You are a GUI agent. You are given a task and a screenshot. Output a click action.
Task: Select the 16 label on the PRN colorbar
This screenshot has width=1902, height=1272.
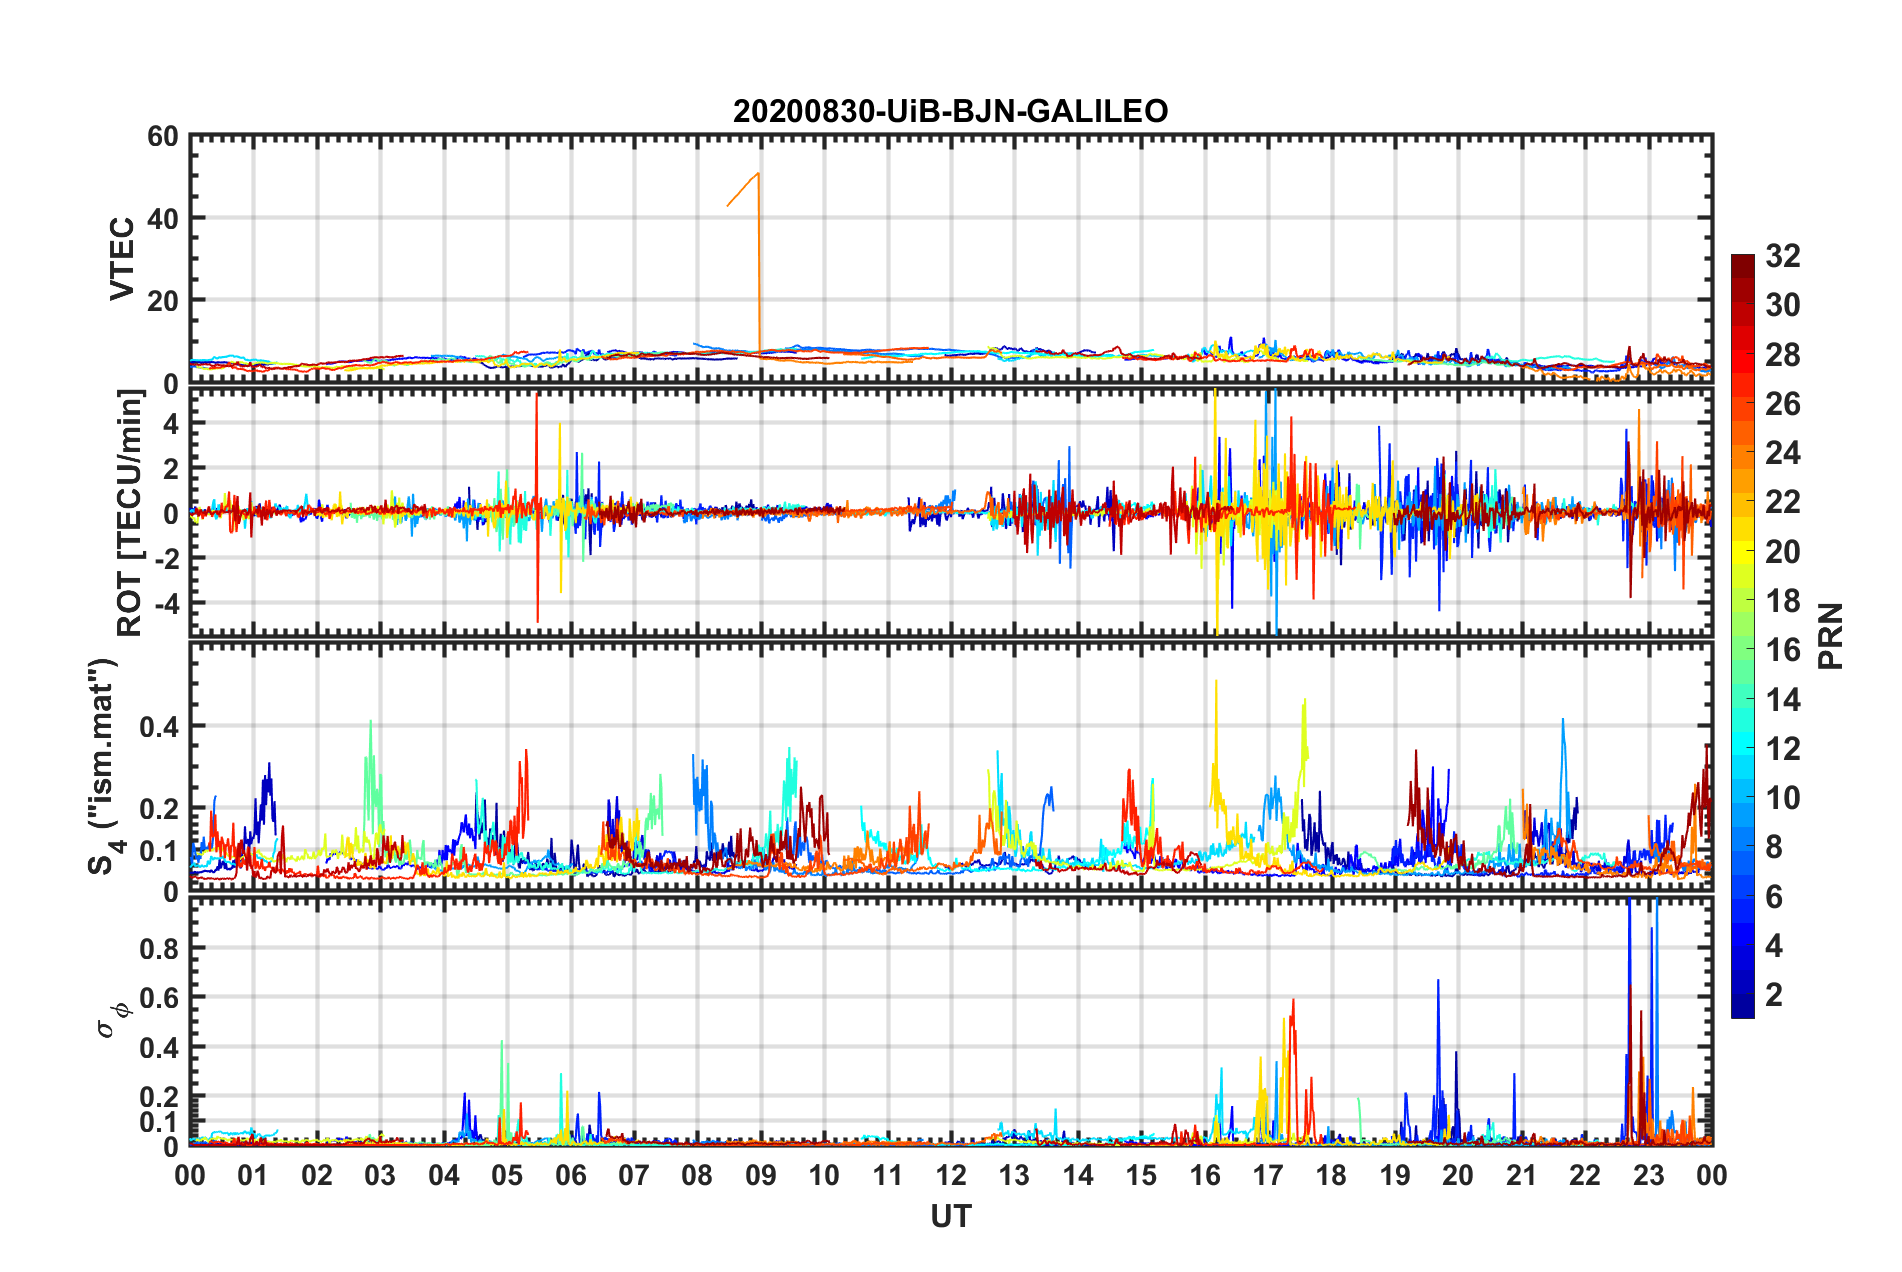tap(1783, 650)
